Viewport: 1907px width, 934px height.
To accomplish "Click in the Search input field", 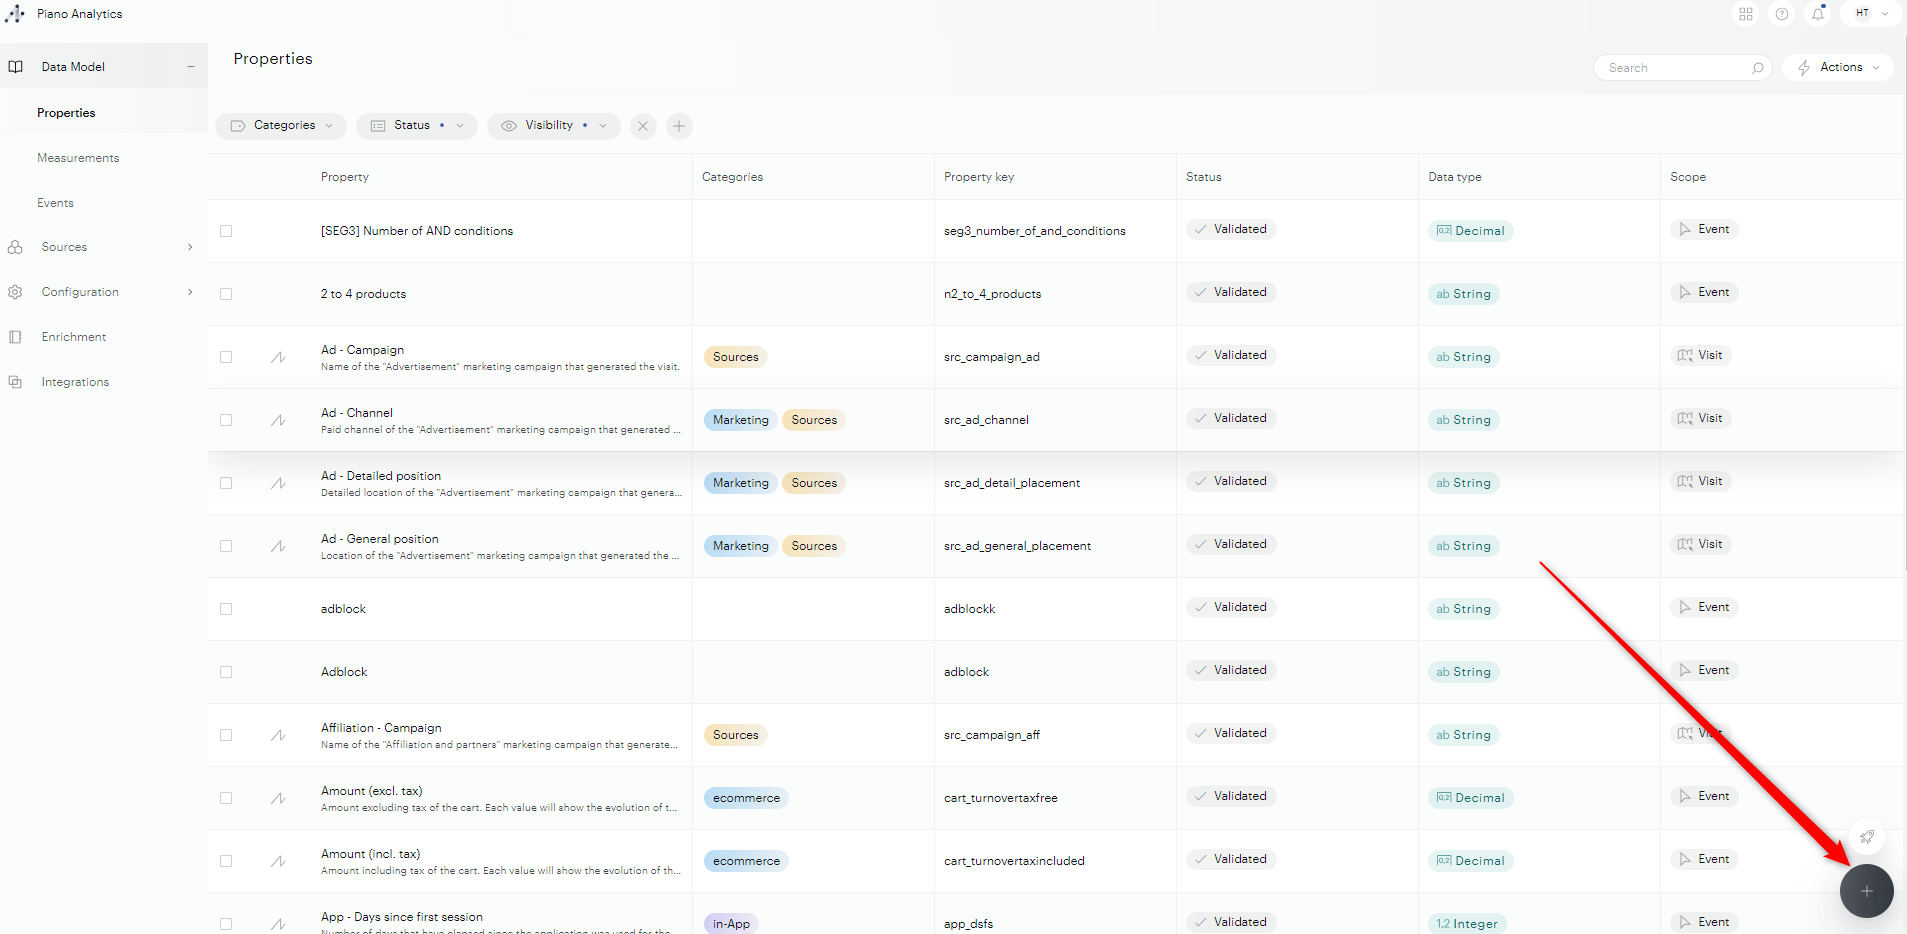I will [1672, 68].
